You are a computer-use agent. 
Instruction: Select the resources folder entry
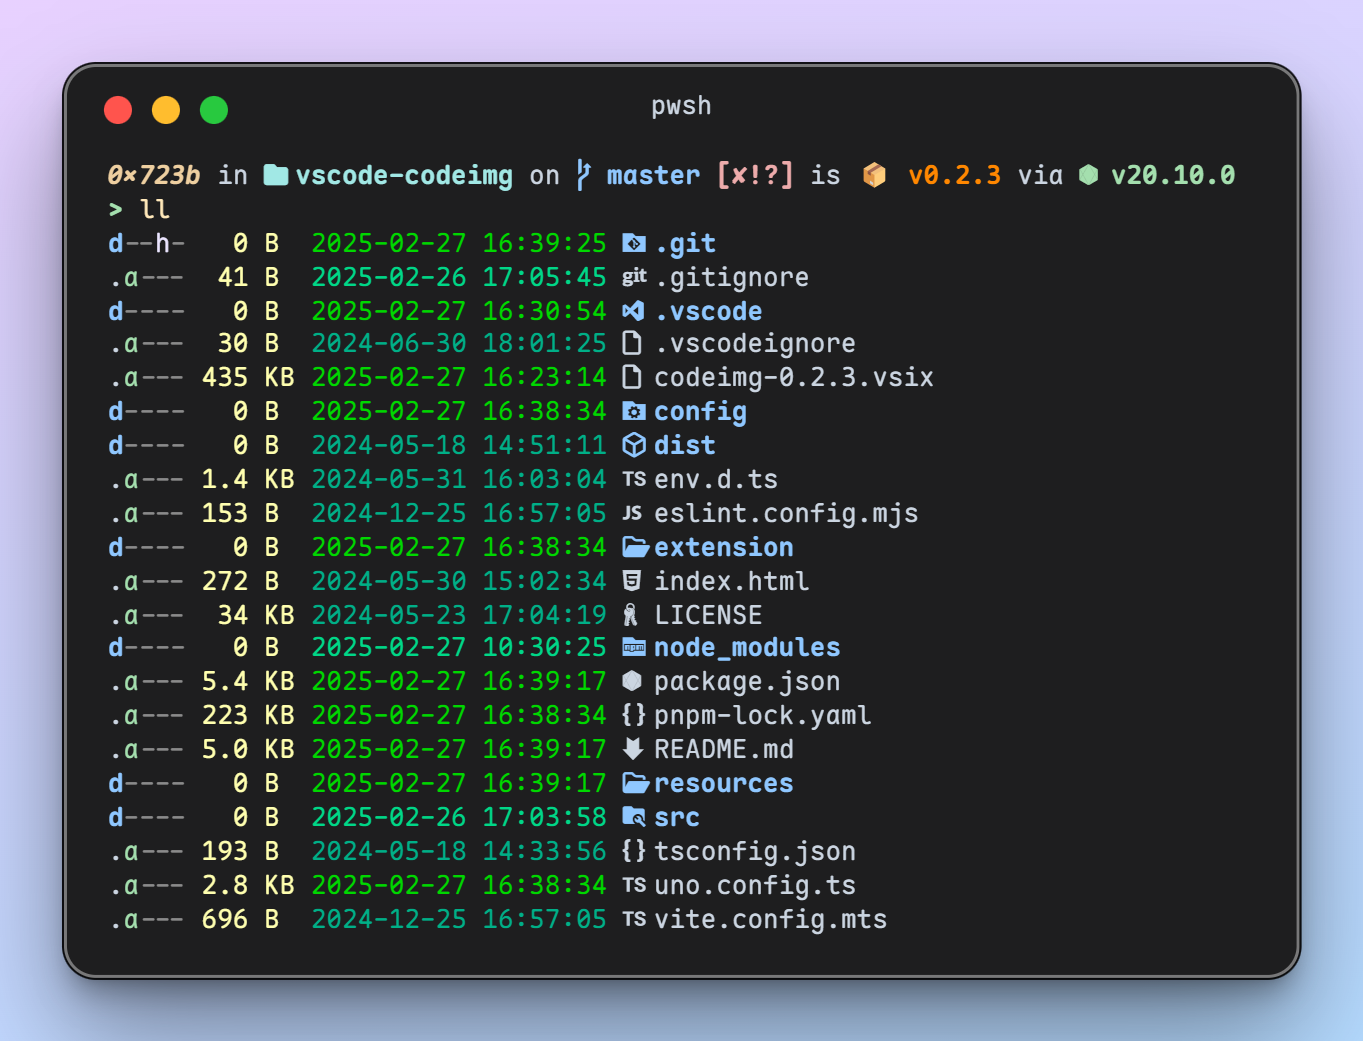pos(724,783)
